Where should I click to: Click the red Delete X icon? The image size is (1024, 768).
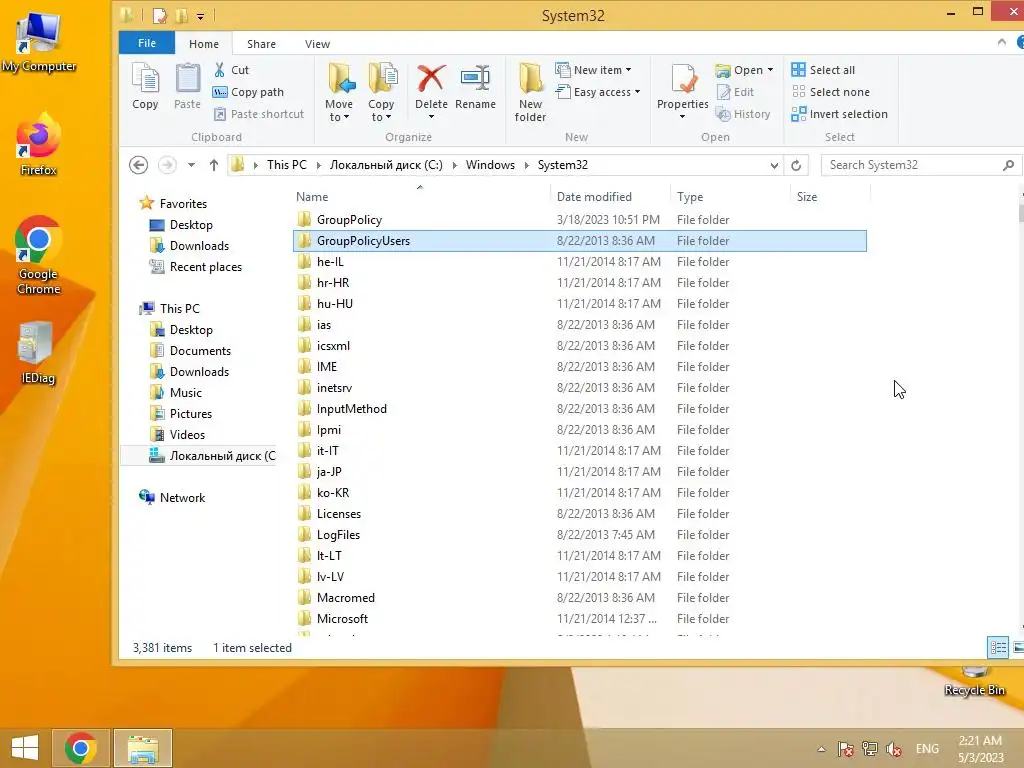431,79
